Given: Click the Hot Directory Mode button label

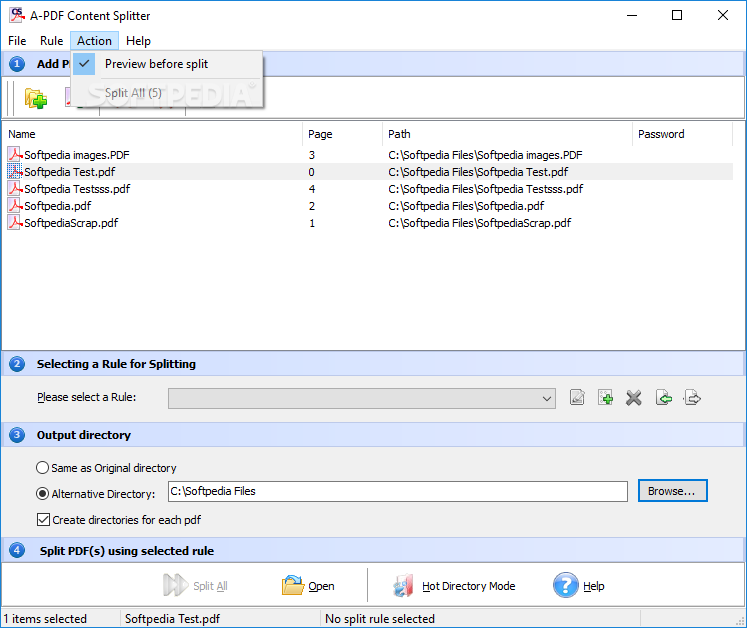Looking at the screenshot, I should pos(468,586).
